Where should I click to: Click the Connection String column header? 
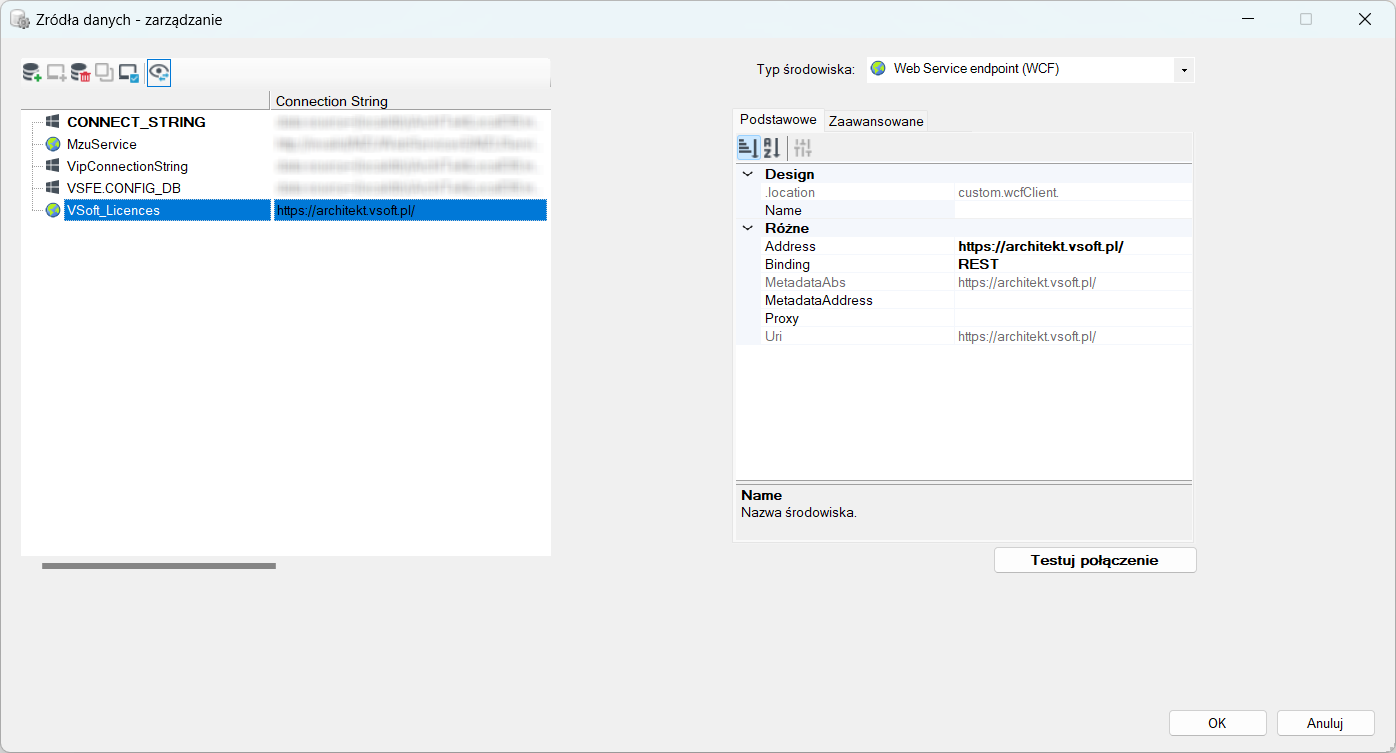[410, 101]
